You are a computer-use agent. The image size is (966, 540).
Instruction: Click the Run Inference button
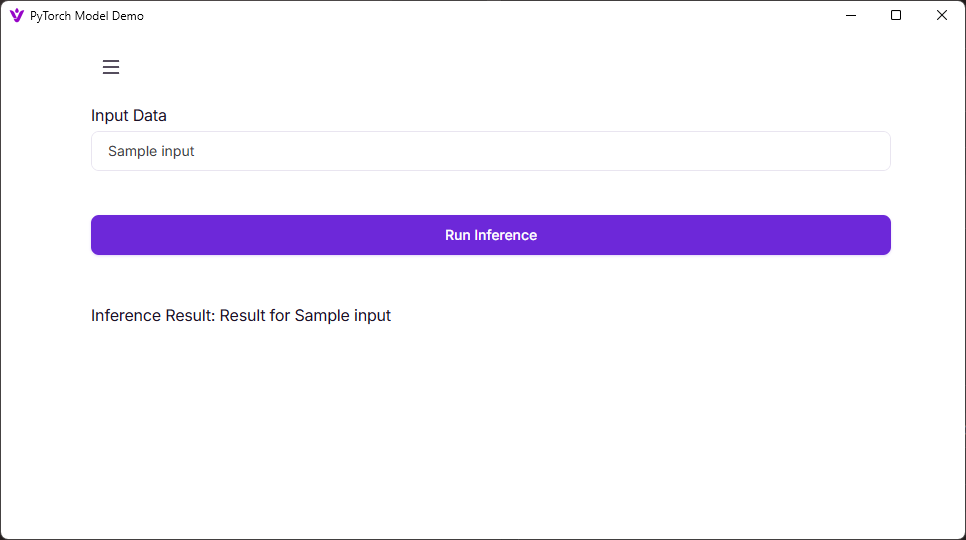[490, 235]
